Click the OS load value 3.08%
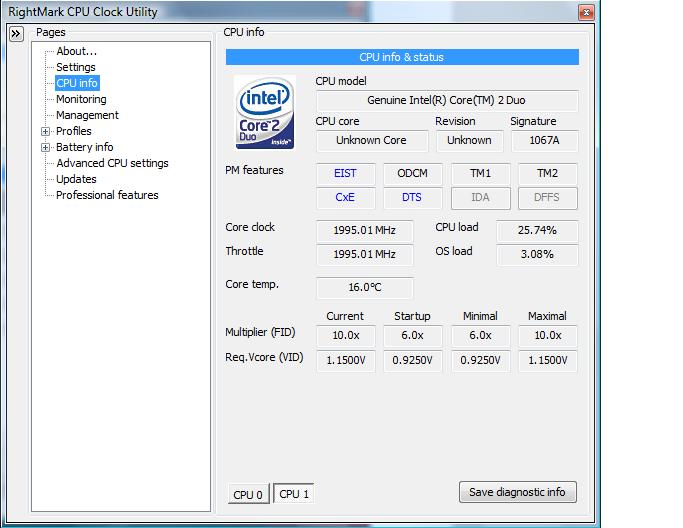This screenshot has width=683, height=528. click(537, 254)
